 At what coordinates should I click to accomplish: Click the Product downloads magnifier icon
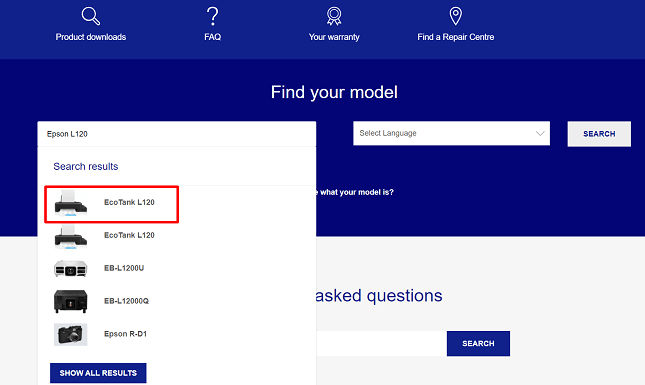tap(90, 16)
